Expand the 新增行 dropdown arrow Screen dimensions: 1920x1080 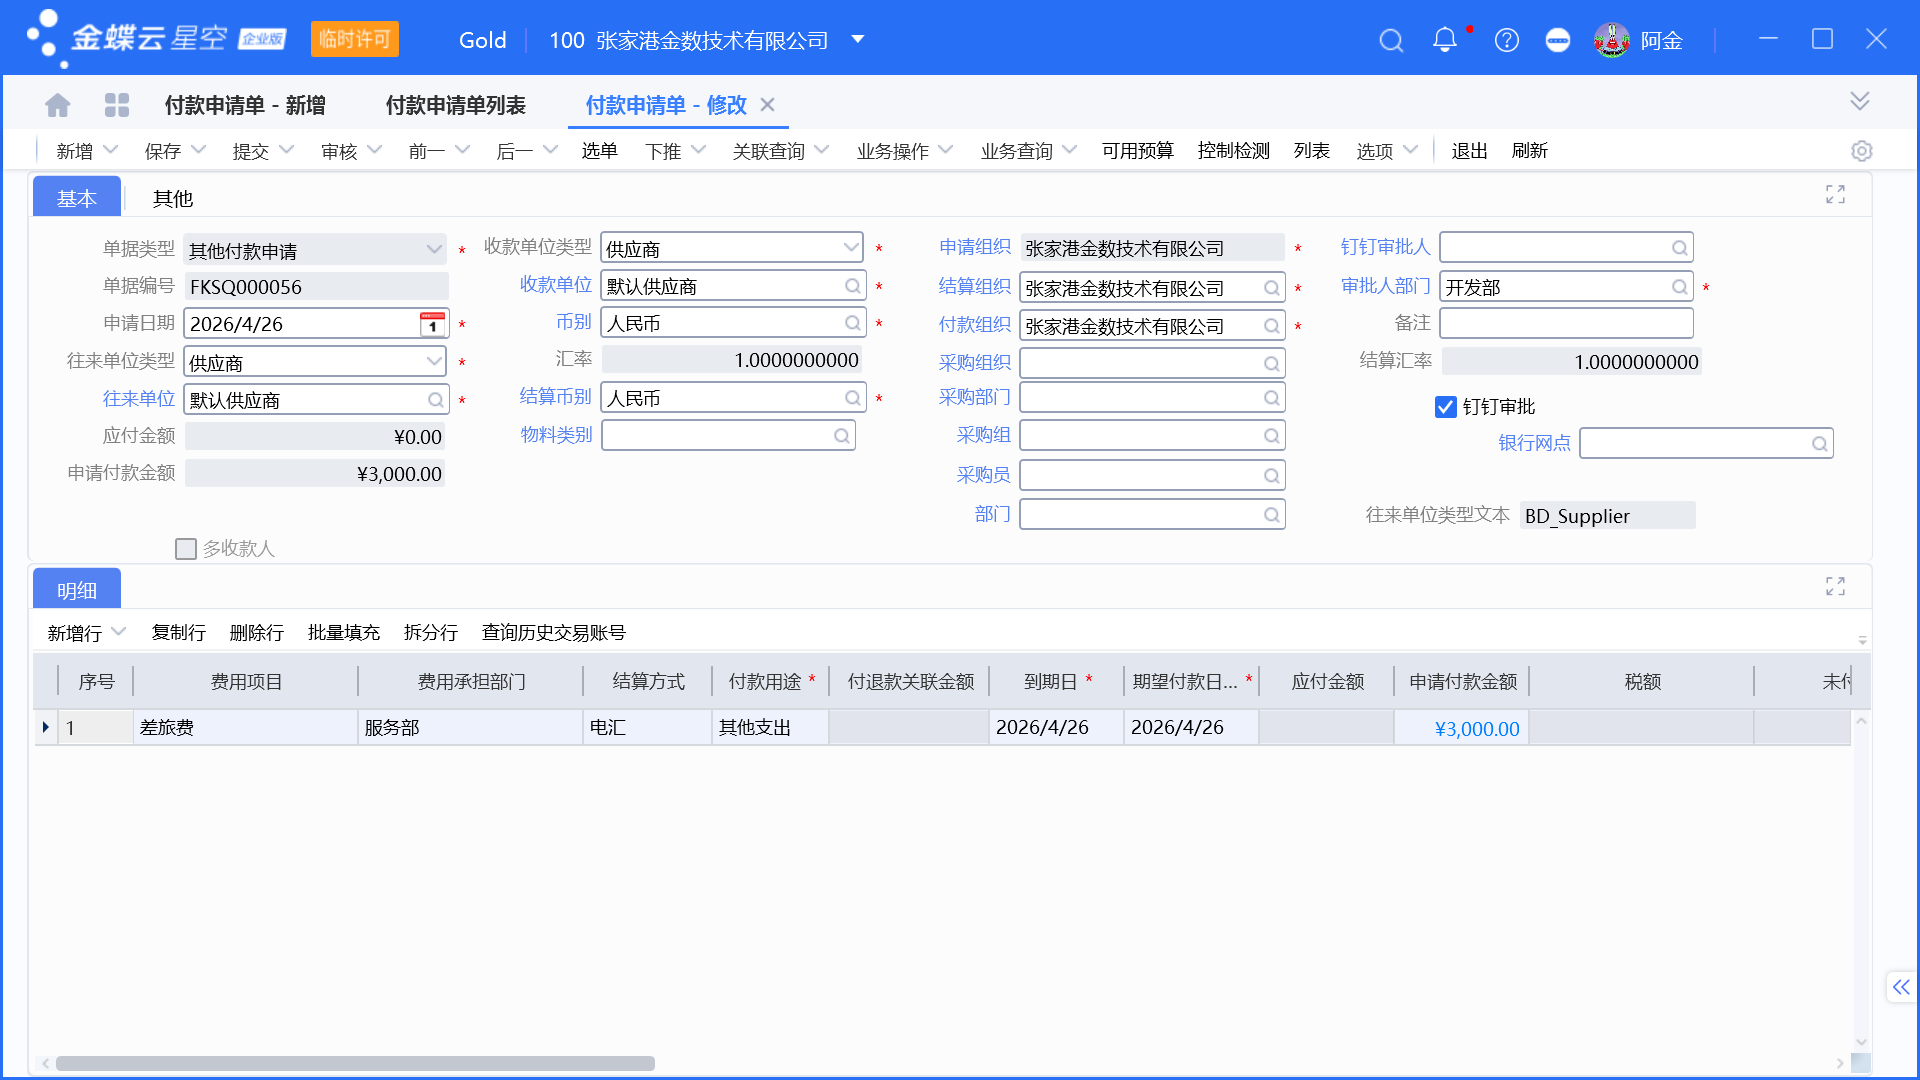[119, 632]
